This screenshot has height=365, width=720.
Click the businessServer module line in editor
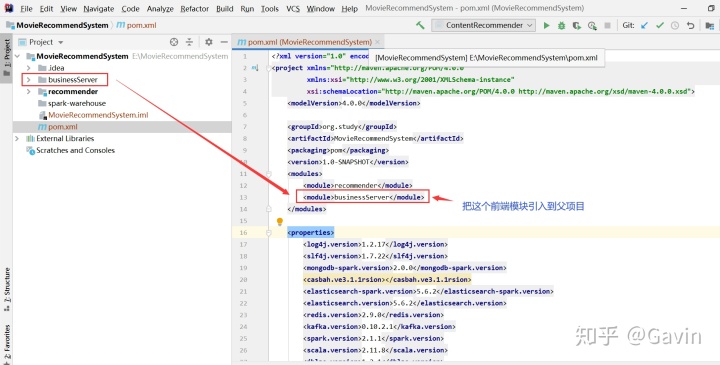(364, 197)
